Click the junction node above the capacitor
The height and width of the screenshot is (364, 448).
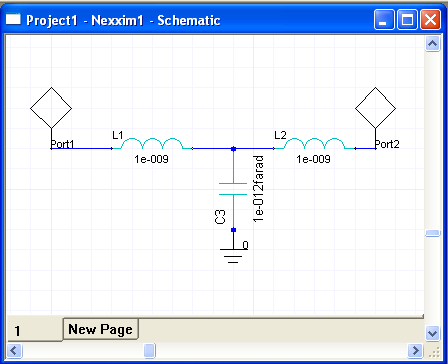point(233,149)
